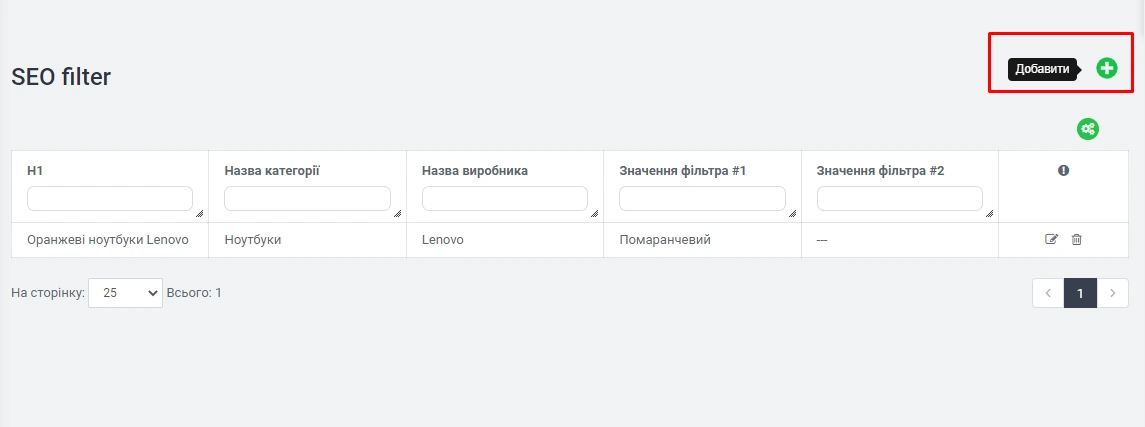1145x427 pixels.
Task: Edit the Оранжеві ноутбуки Lenovo row
Action: [x=1051, y=240]
